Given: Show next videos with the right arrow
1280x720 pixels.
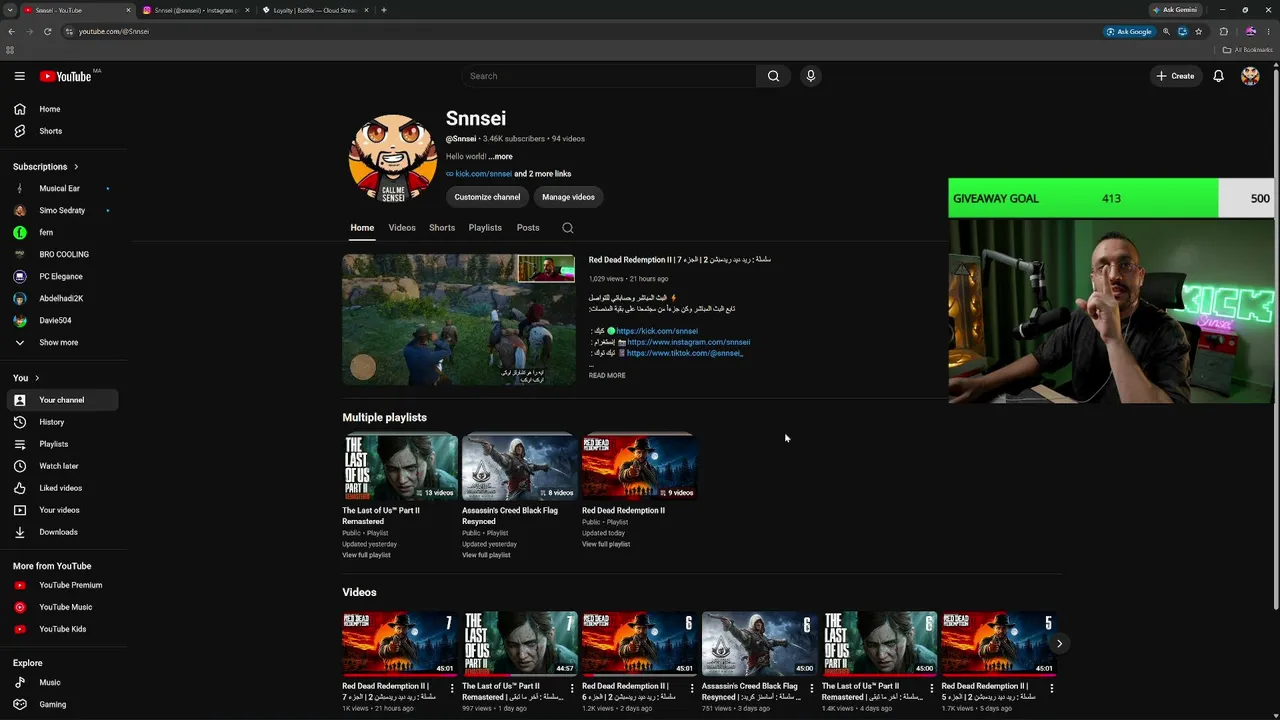Looking at the screenshot, I should tap(1059, 643).
